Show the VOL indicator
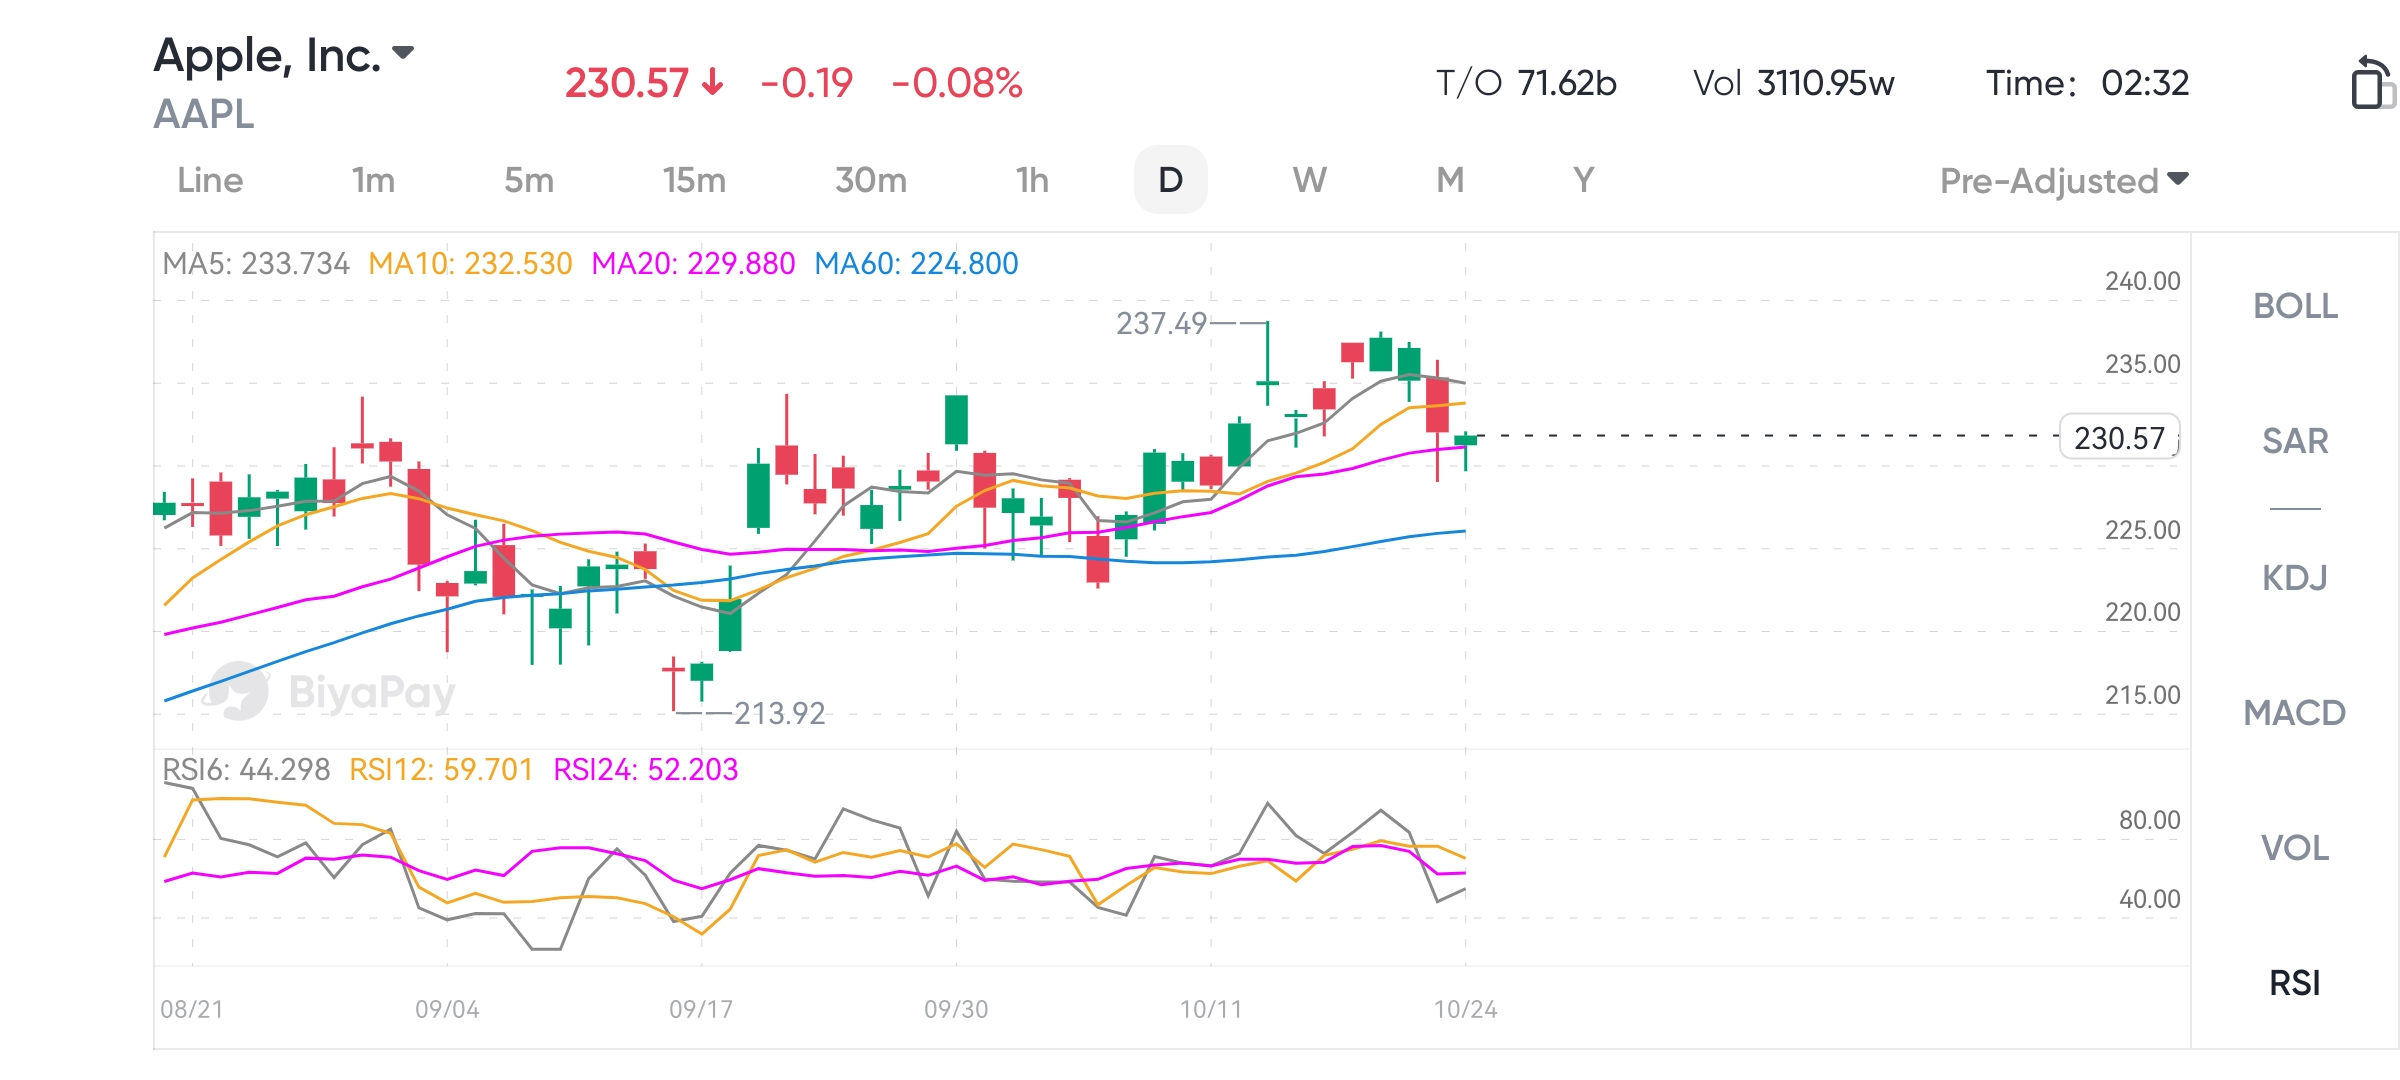Viewport: 2400px width, 1080px height. 2295,848
